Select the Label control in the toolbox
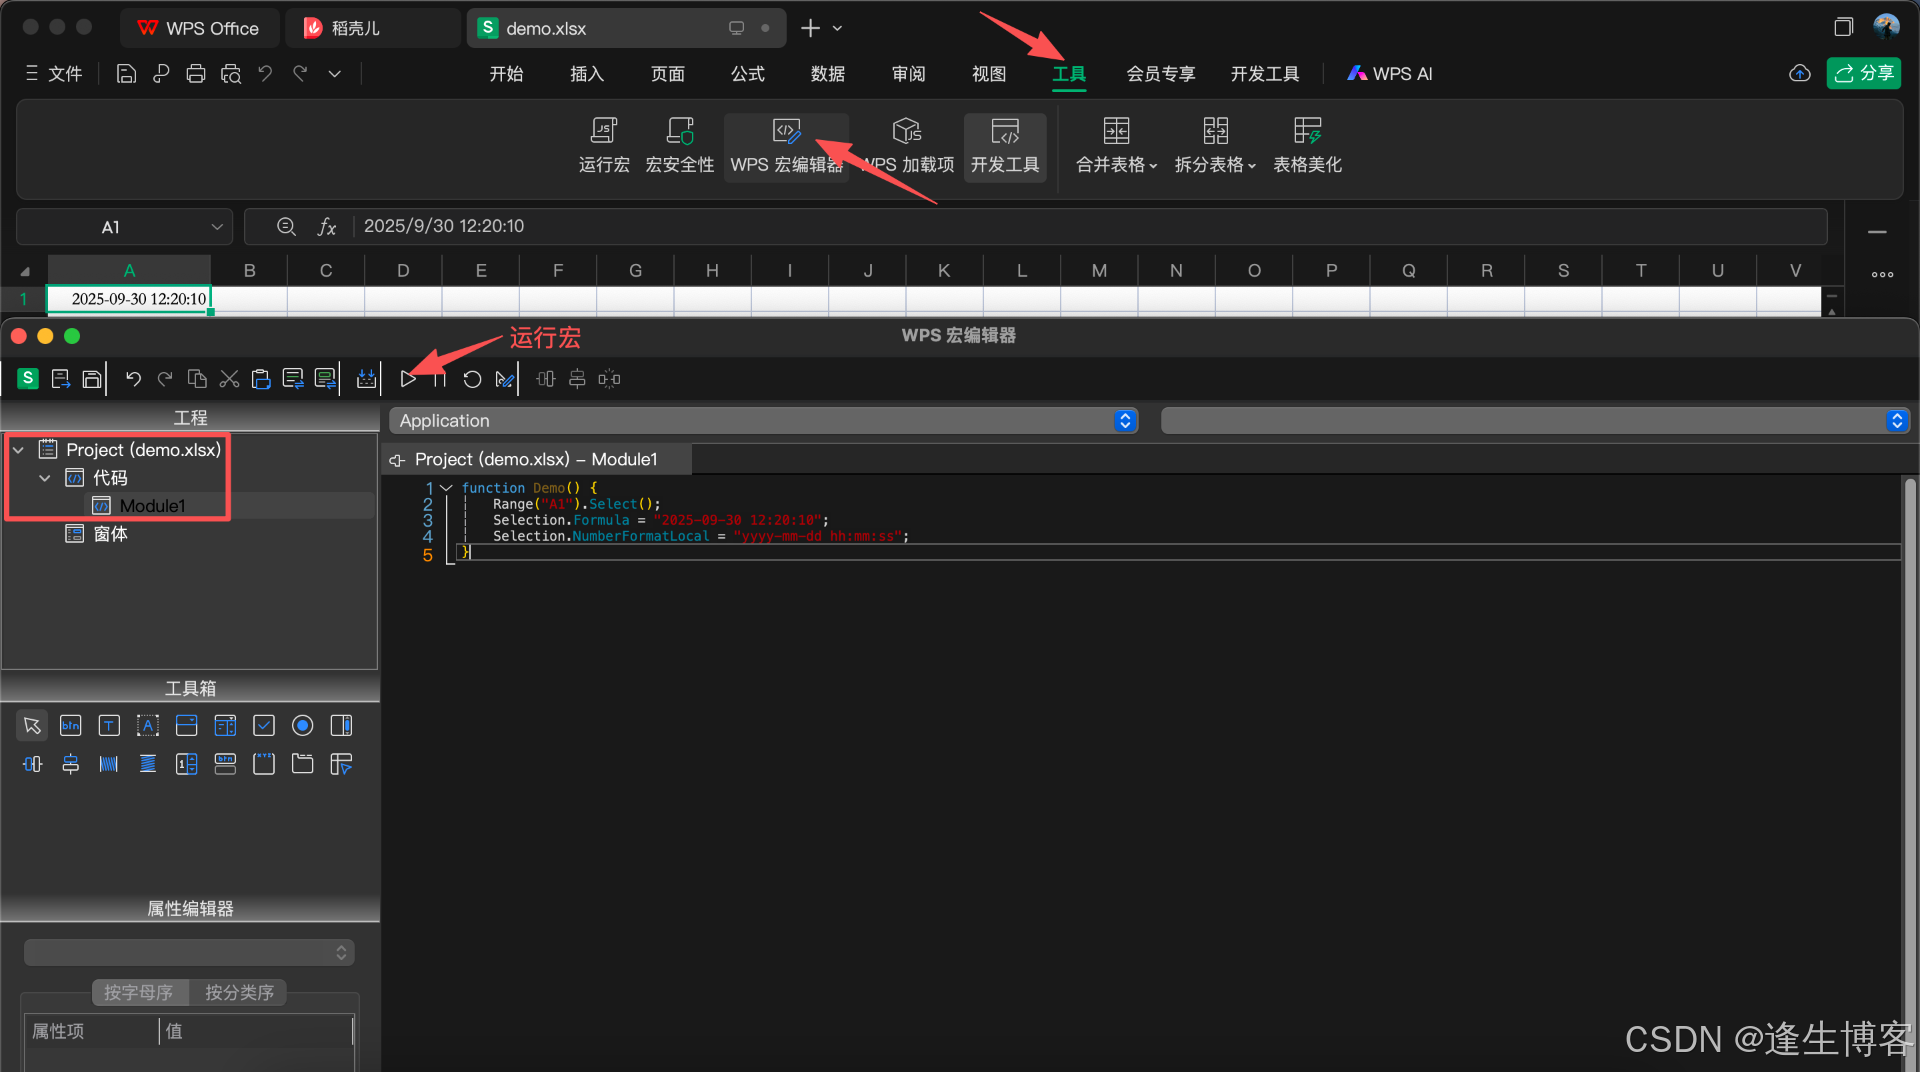This screenshot has width=1920, height=1072. 147,725
